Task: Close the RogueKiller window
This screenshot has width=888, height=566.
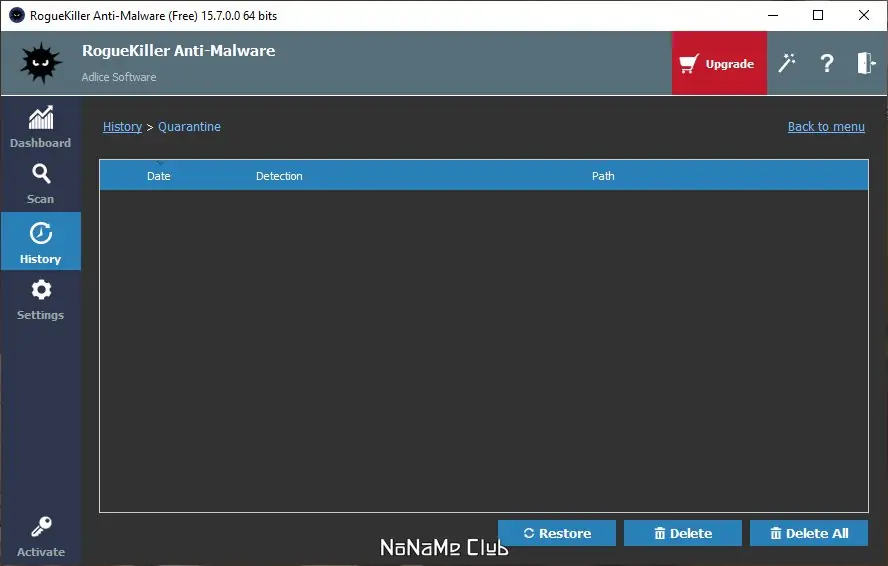Action: pyautogui.click(x=864, y=15)
